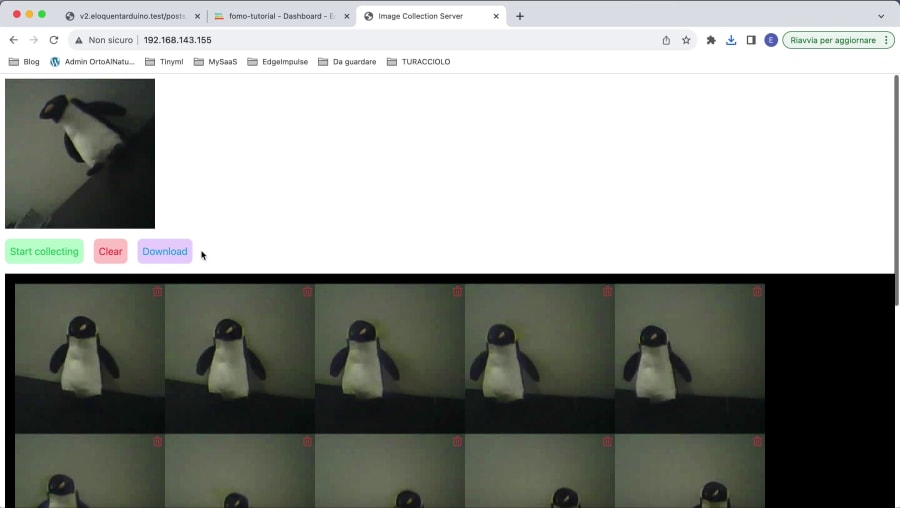Open the share page icon
Image resolution: width=900 pixels, height=508 pixels.
pos(666,40)
